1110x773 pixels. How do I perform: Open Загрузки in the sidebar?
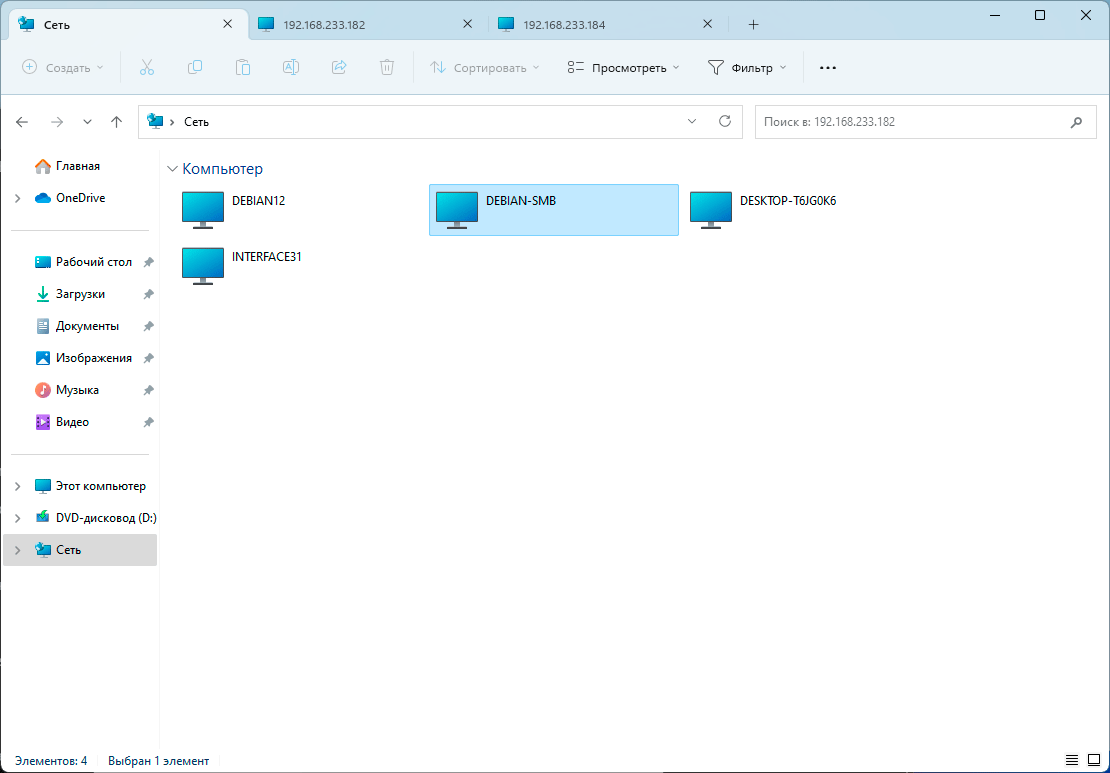pos(80,294)
